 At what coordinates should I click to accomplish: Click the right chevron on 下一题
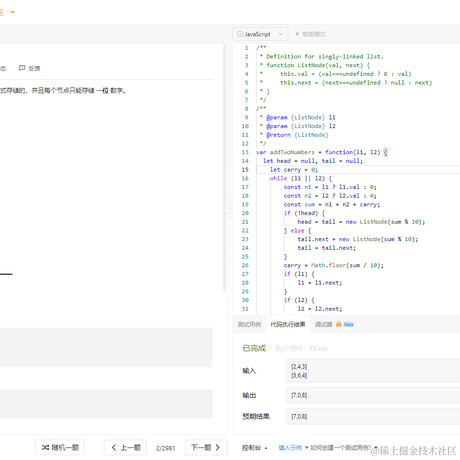pos(218,447)
